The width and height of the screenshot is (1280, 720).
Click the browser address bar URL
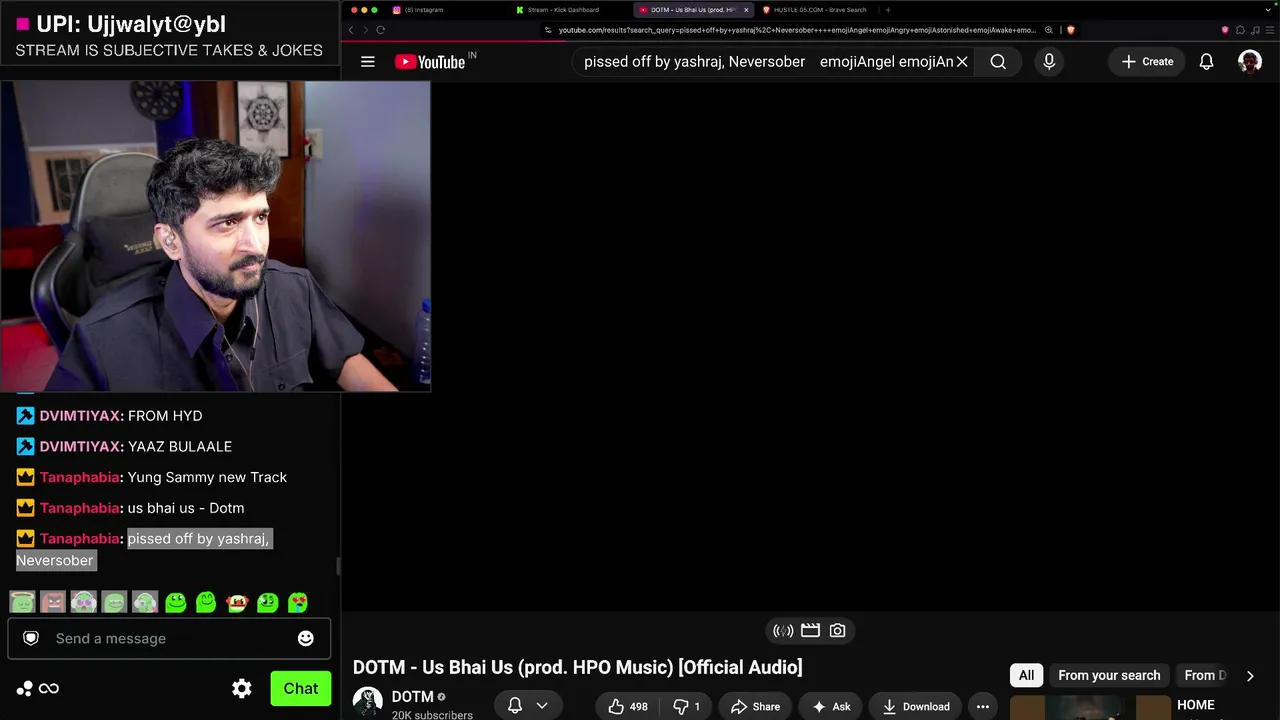click(x=797, y=30)
